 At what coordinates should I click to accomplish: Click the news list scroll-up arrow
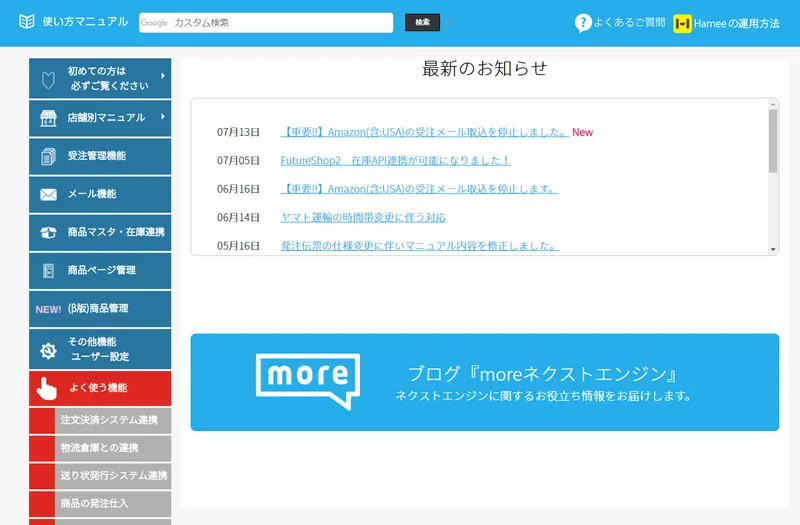pyautogui.click(x=773, y=105)
